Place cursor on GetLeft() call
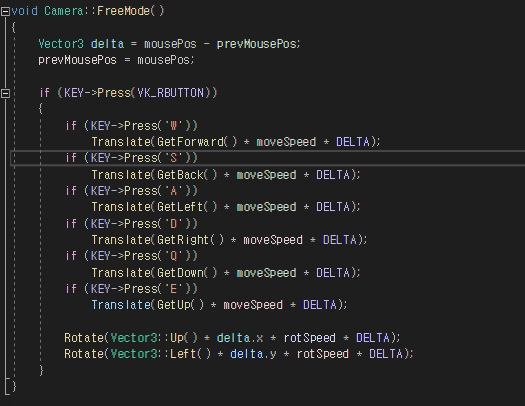This screenshot has height=406, width=525. (x=187, y=207)
